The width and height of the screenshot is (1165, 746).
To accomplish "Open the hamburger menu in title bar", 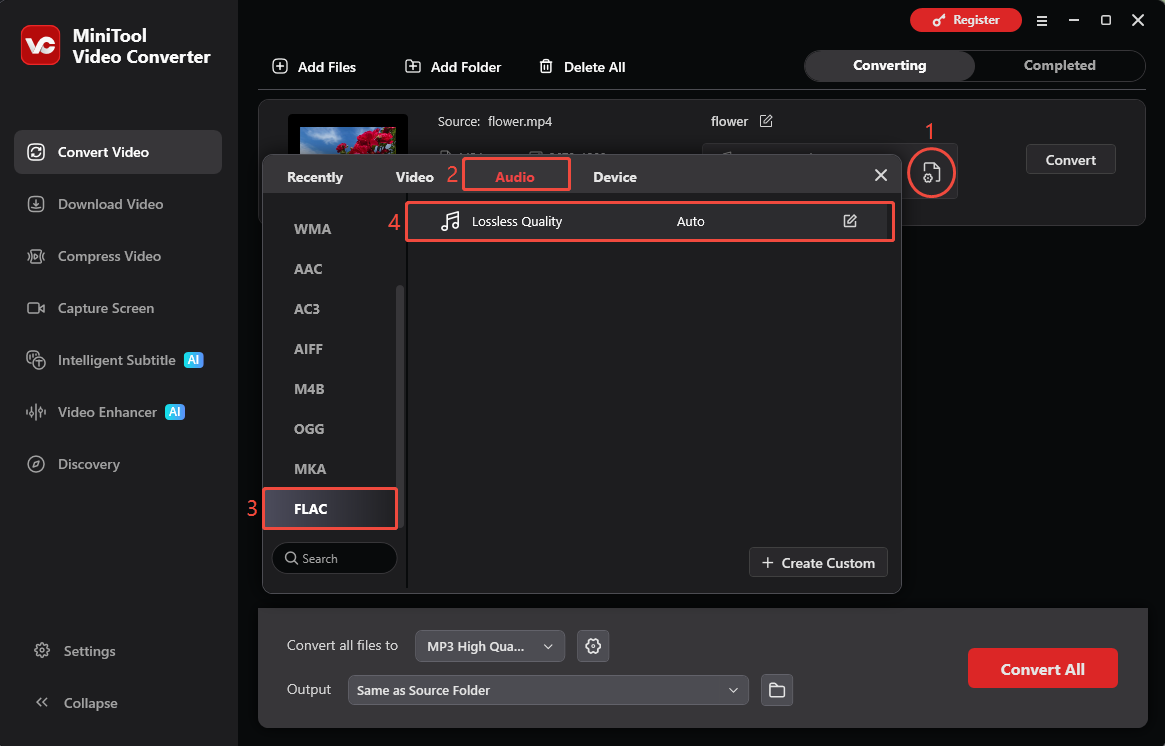I will point(1042,21).
